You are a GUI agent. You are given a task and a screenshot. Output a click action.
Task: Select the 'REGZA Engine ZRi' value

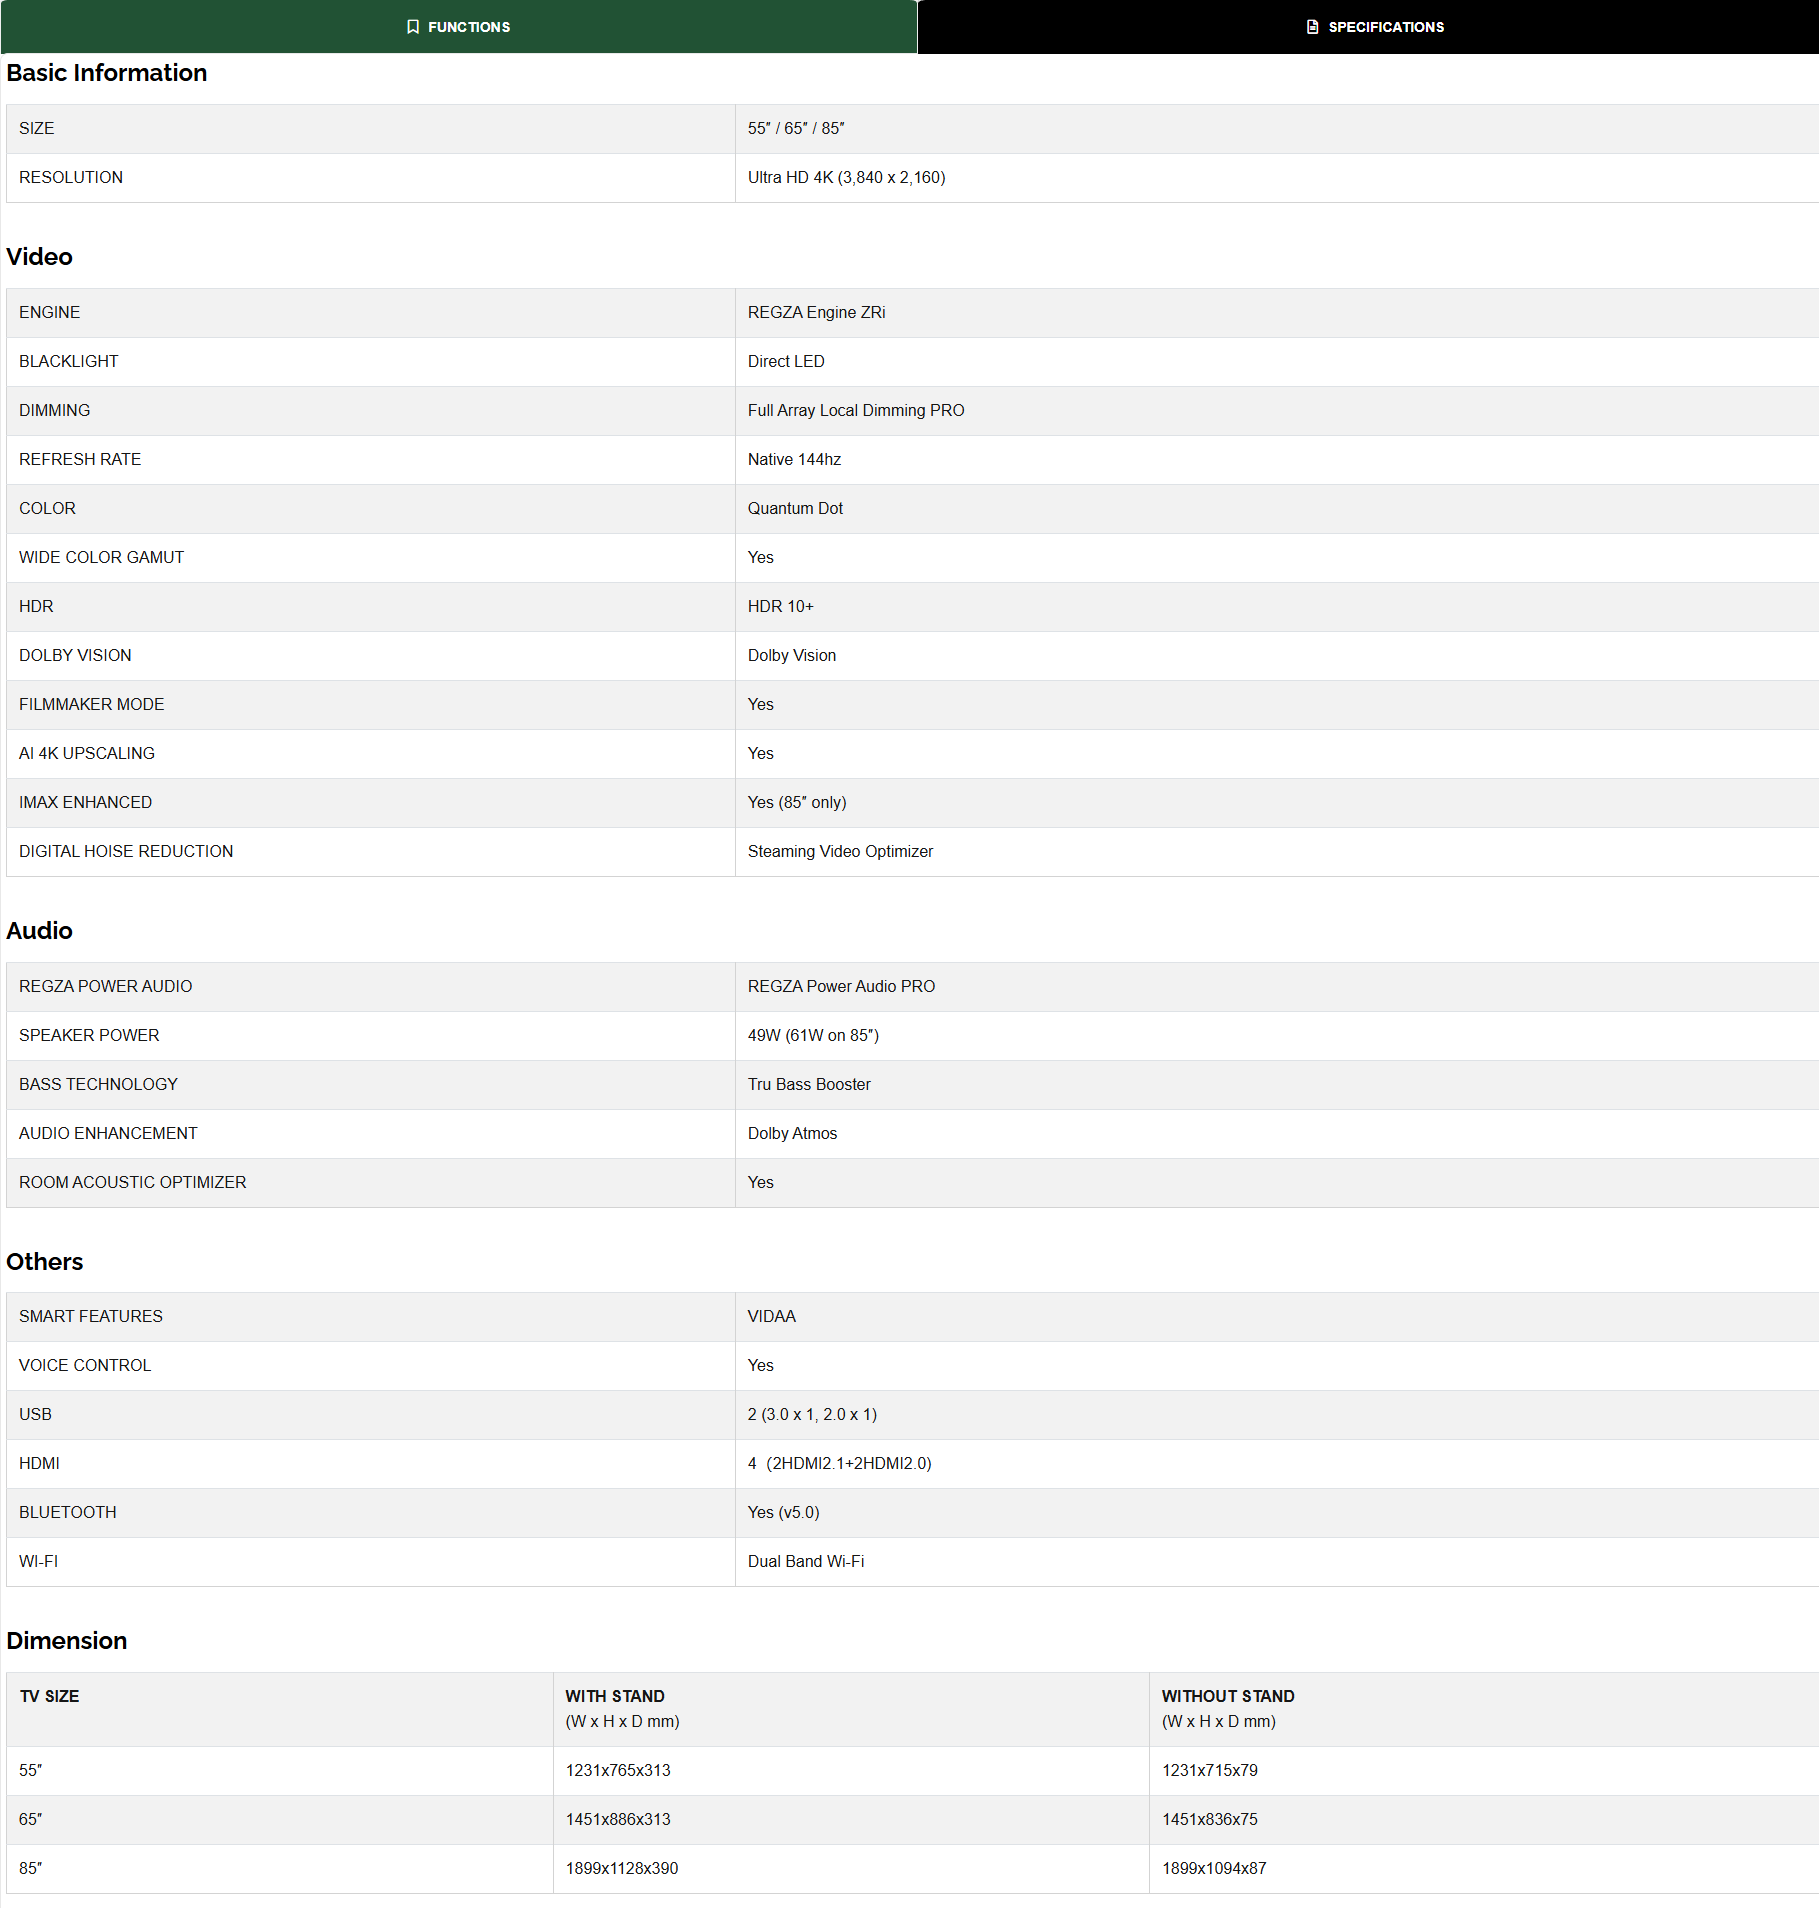(x=816, y=312)
